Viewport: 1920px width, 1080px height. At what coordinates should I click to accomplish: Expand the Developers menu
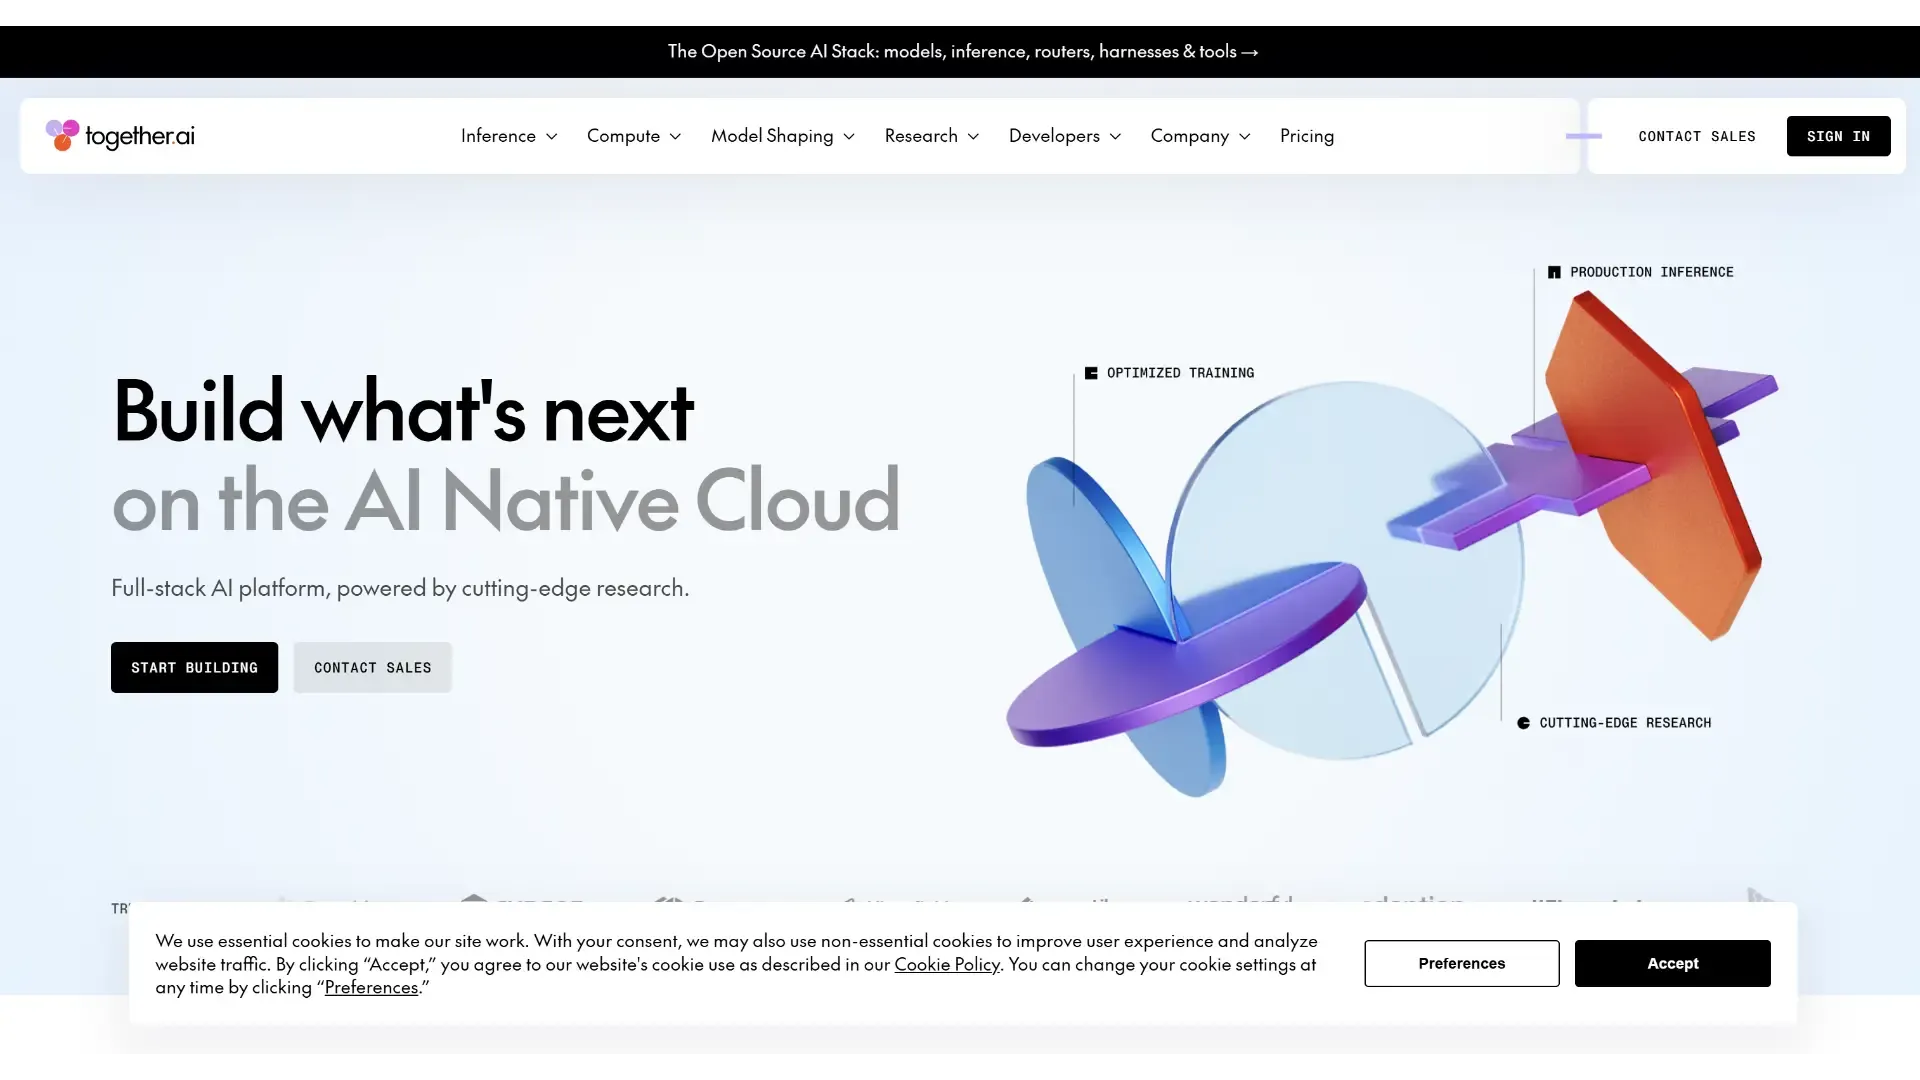(x=1065, y=136)
